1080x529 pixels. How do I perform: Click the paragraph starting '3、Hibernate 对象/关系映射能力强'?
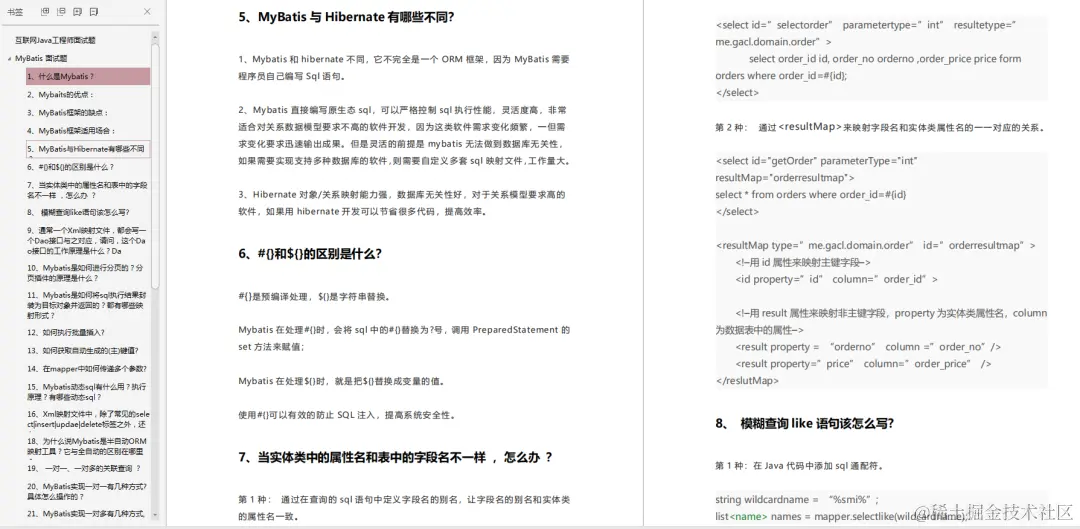tap(402, 203)
